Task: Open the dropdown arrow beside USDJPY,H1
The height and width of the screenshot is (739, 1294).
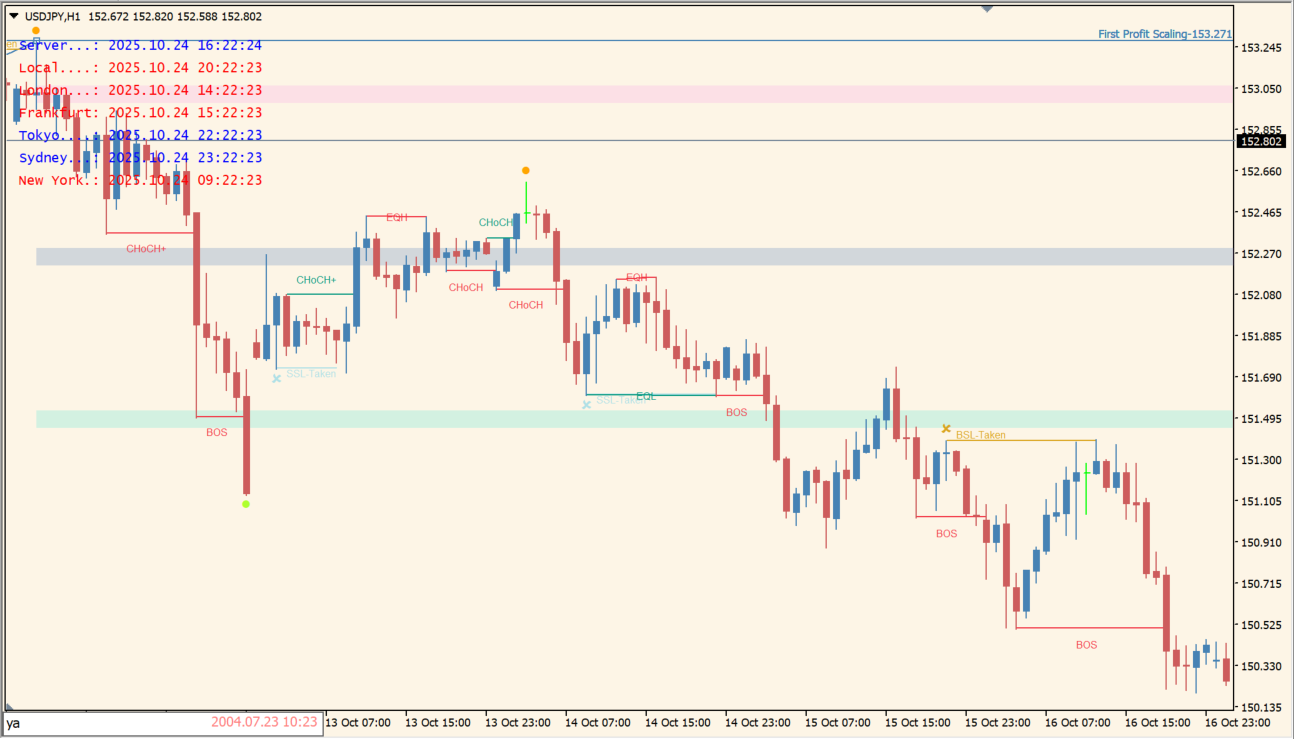Action: [13, 16]
